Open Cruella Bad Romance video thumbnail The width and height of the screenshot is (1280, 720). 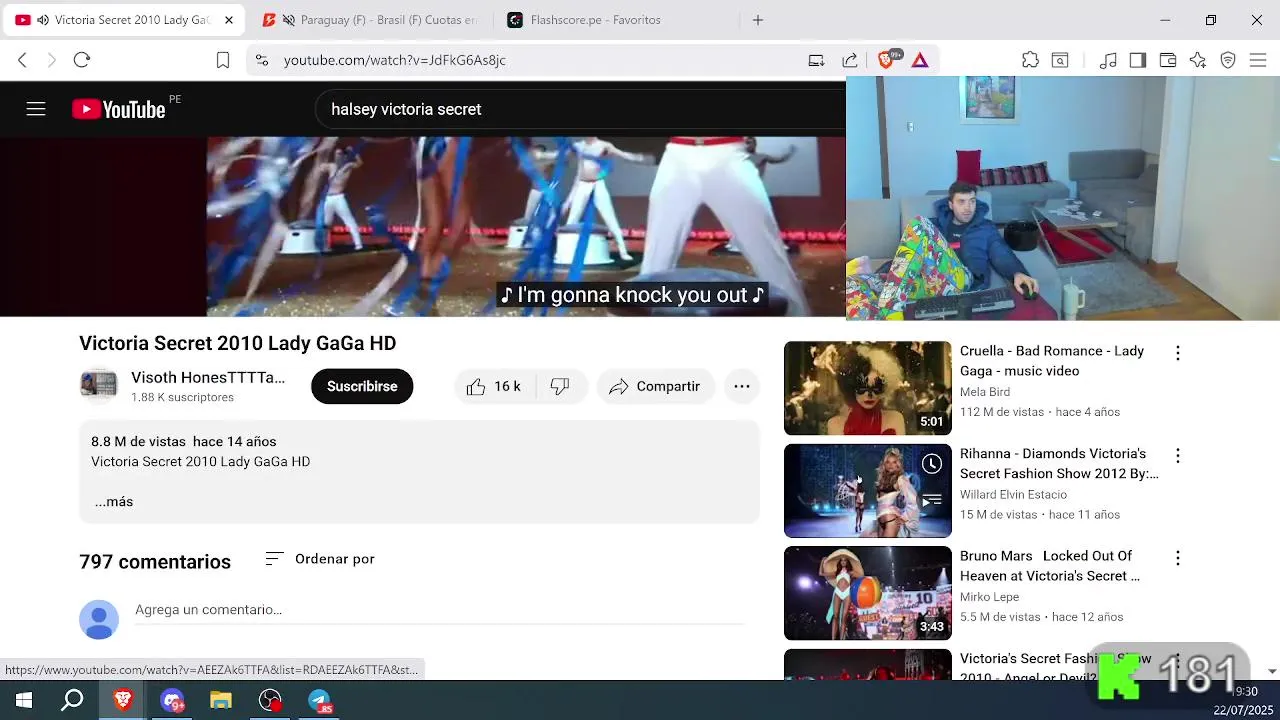pos(868,388)
